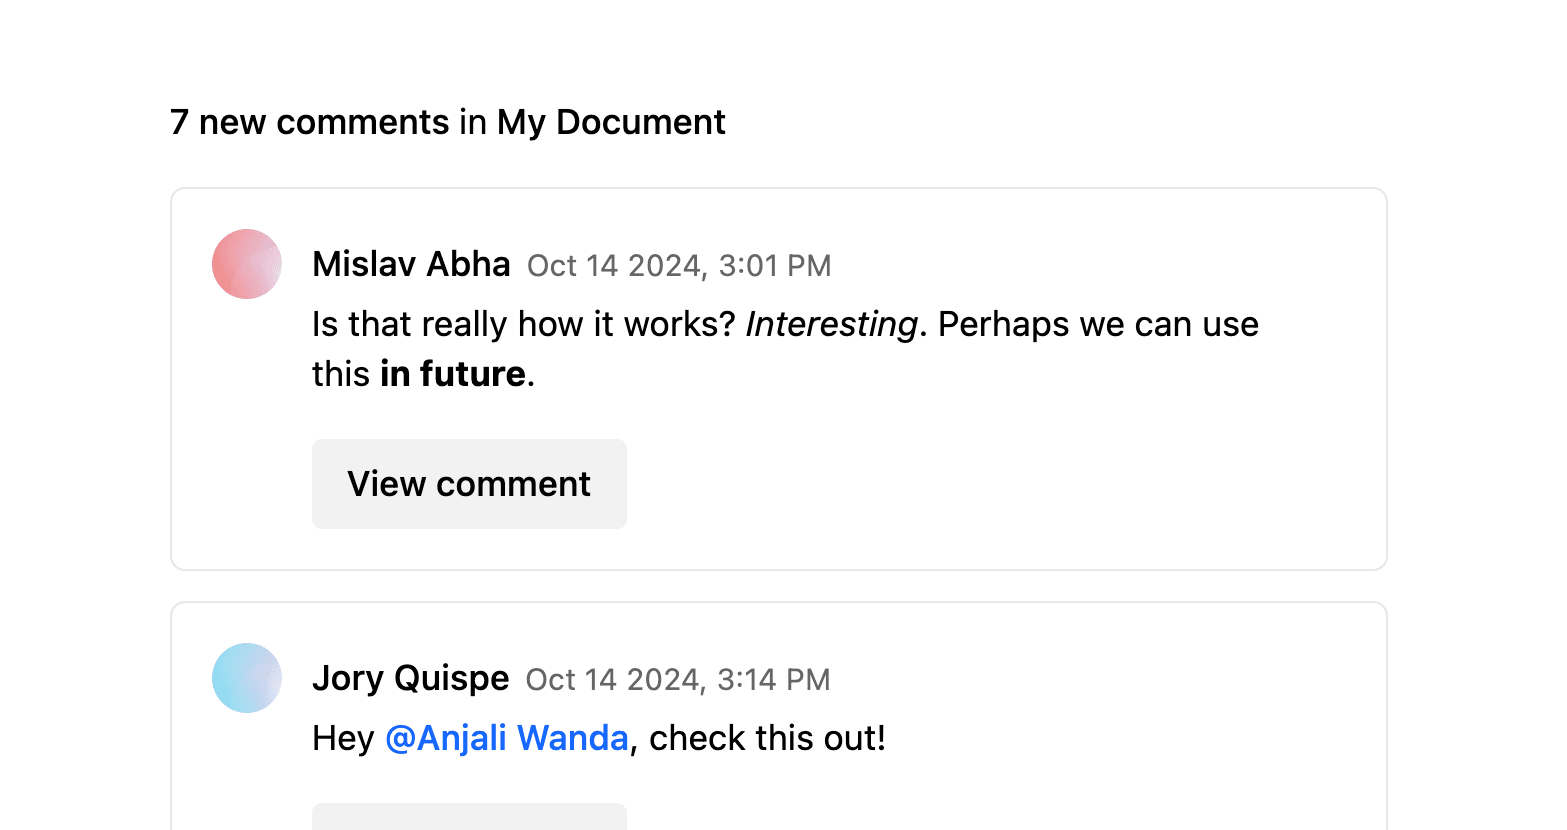The height and width of the screenshot is (830, 1567).
Task: Click the 7 new comments heading
Action: pos(309,122)
